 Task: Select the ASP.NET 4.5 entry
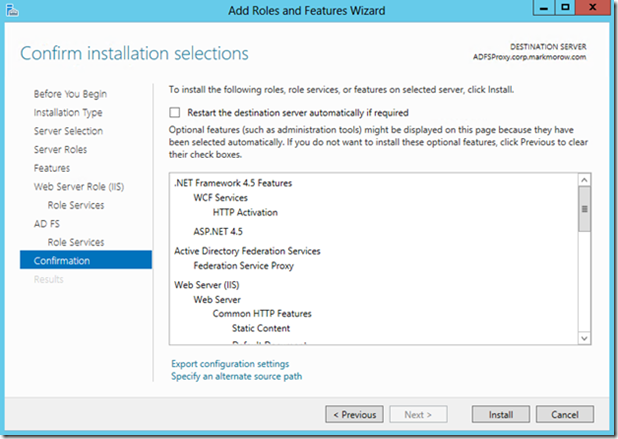[218, 232]
